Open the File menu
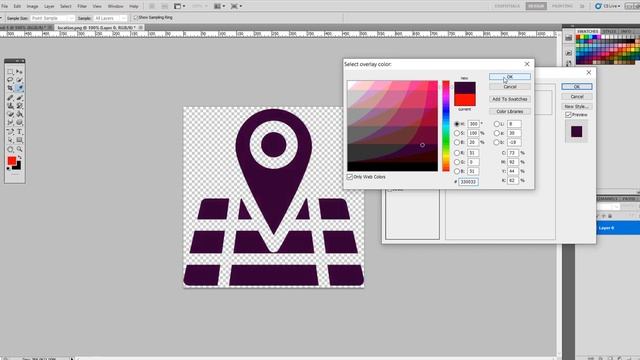The width and height of the screenshot is (640, 360). pyautogui.click(x=4, y=7)
